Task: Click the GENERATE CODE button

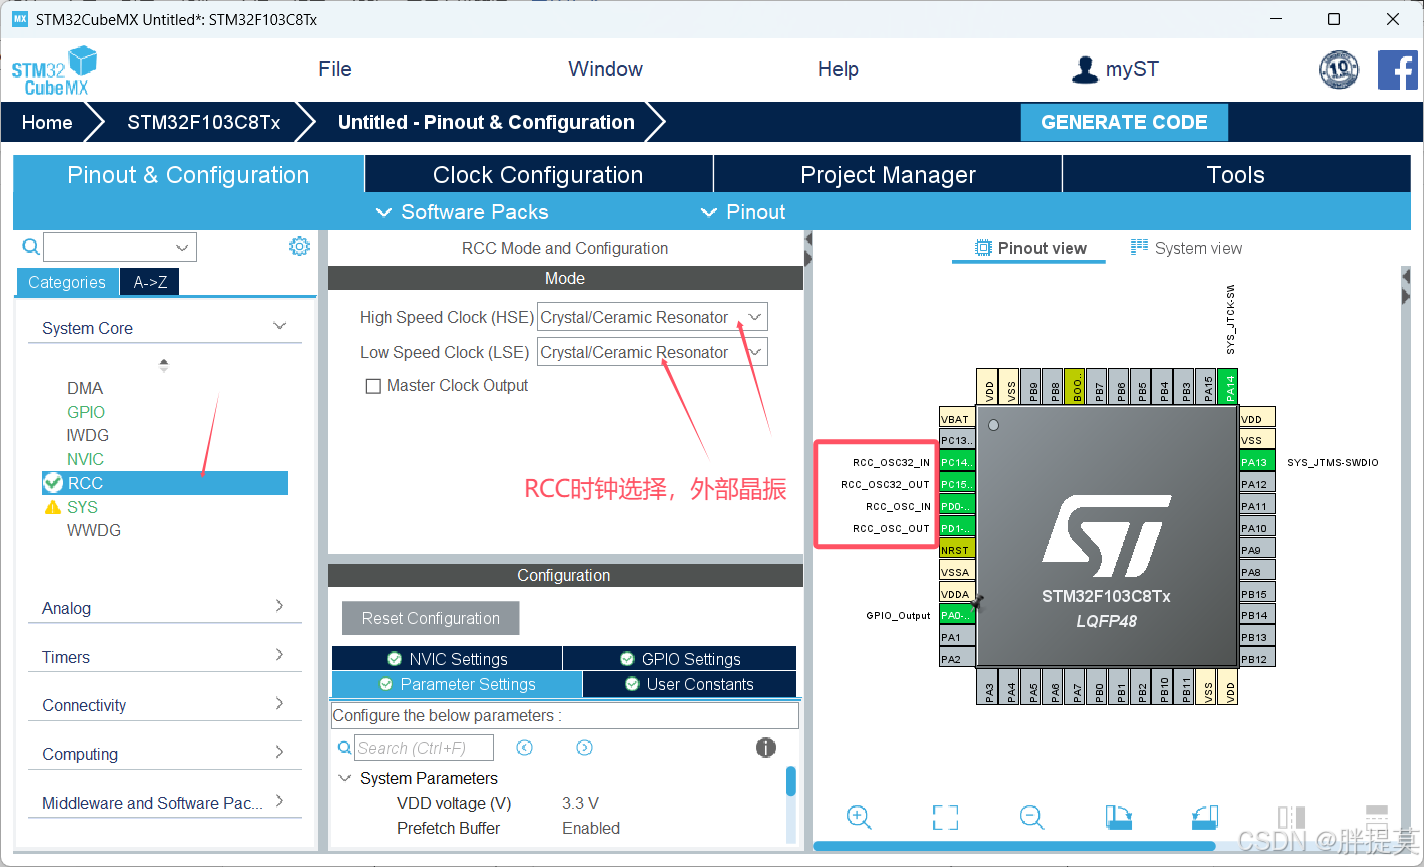Action: 1124,122
